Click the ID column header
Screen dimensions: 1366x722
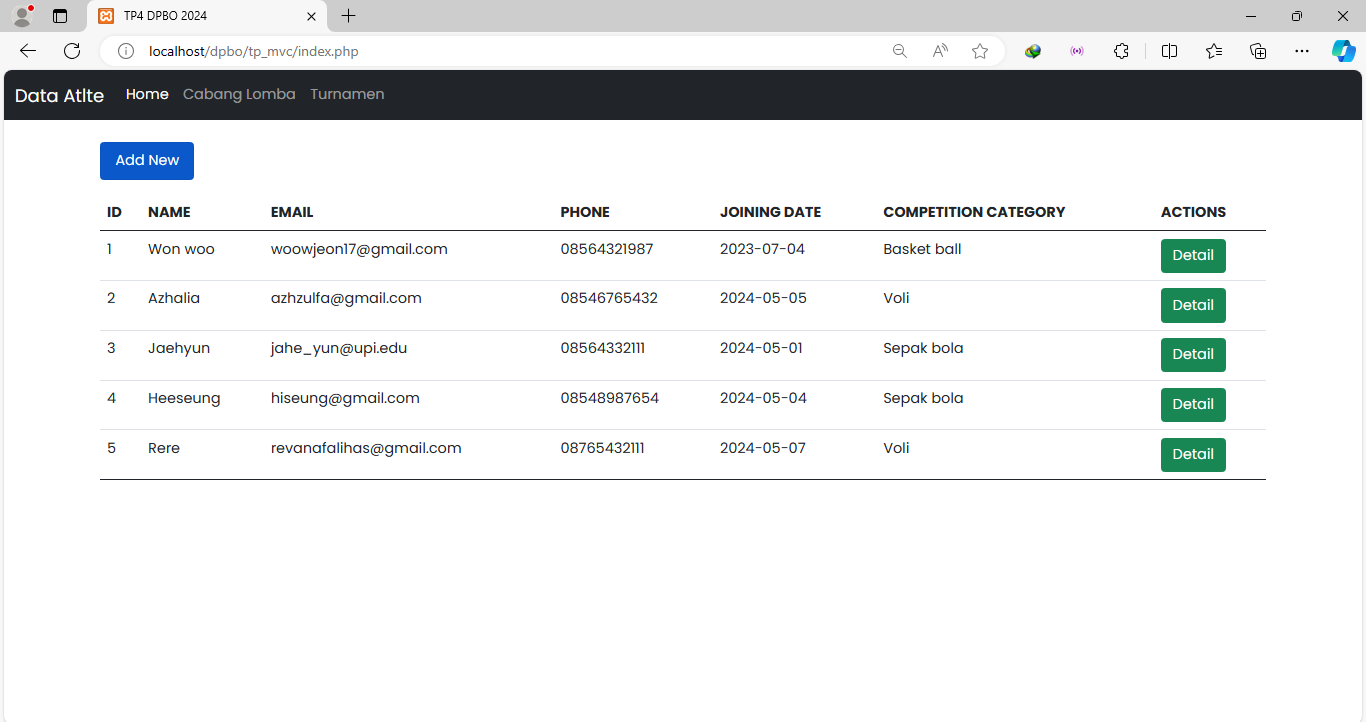(x=114, y=212)
